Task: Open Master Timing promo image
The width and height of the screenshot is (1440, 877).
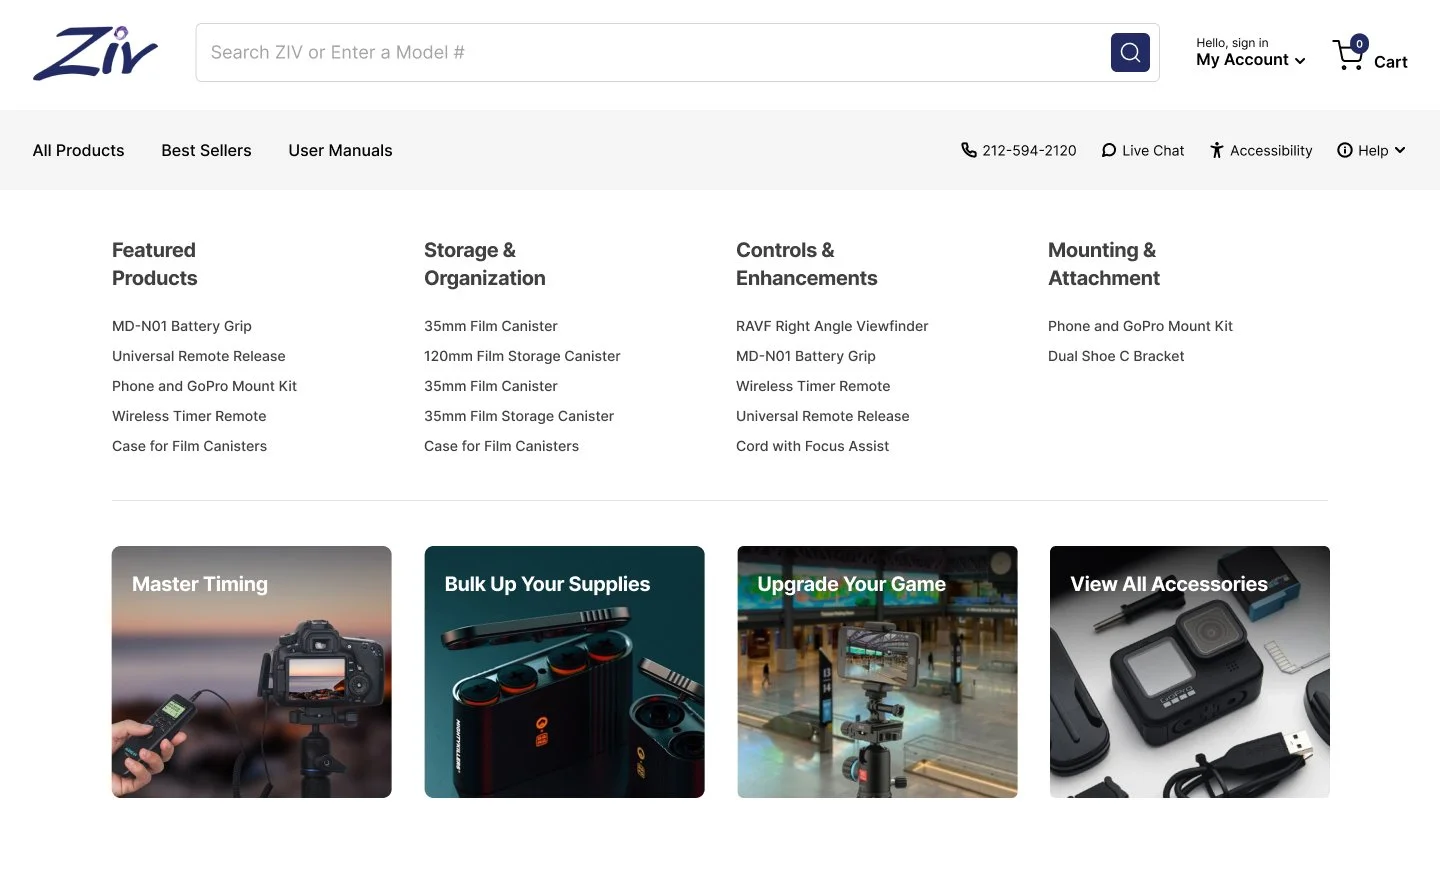Action: tap(252, 672)
